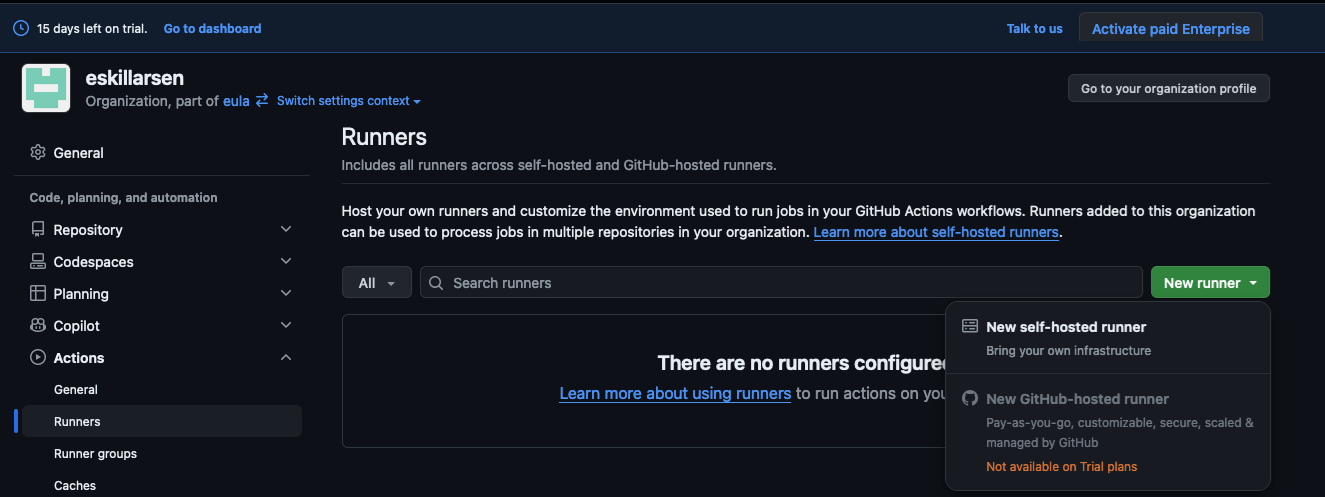Click the trial clock icon

pyautogui.click(x=21, y=29)
